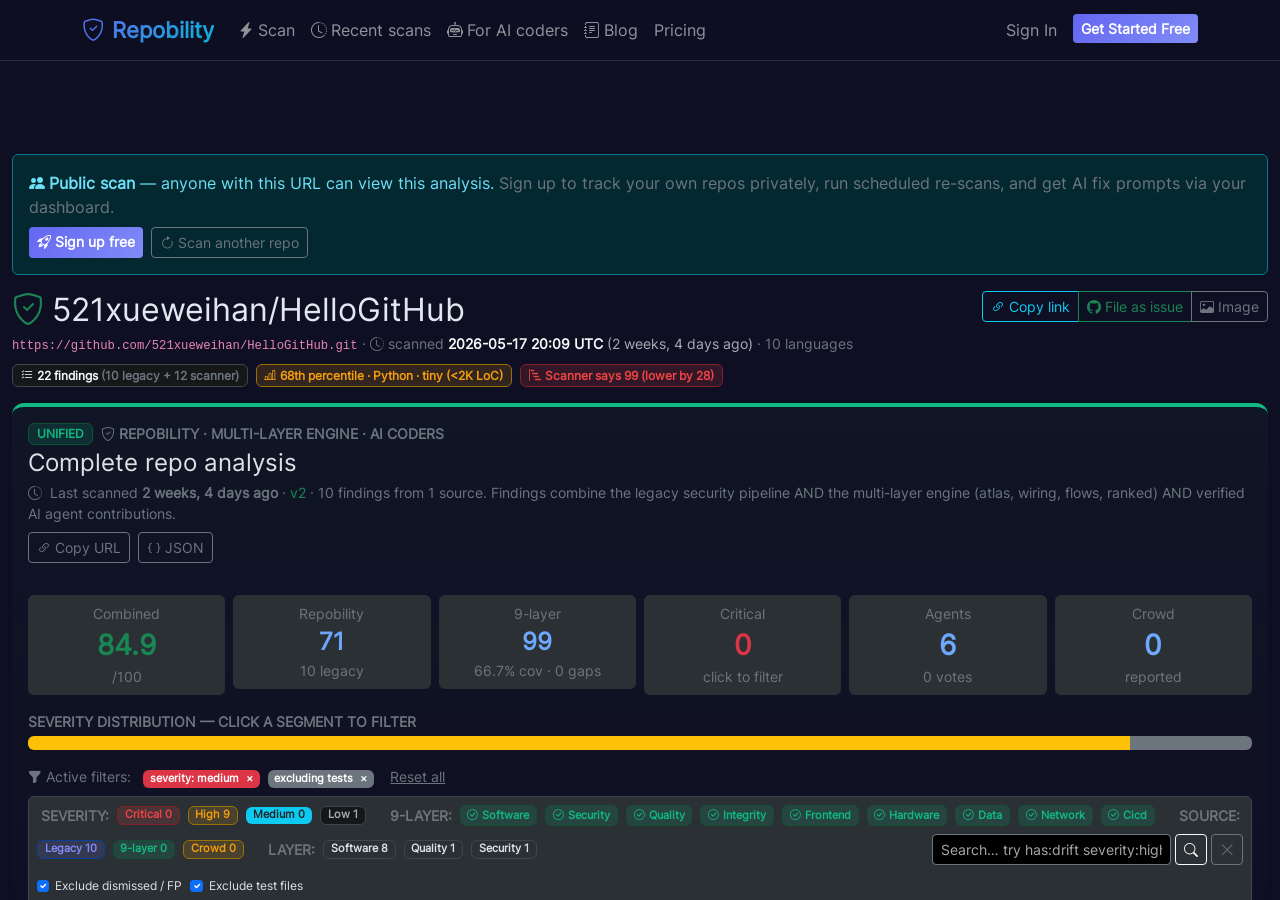
Task: Select the Agents 6 card
Action: pos(948,645)
